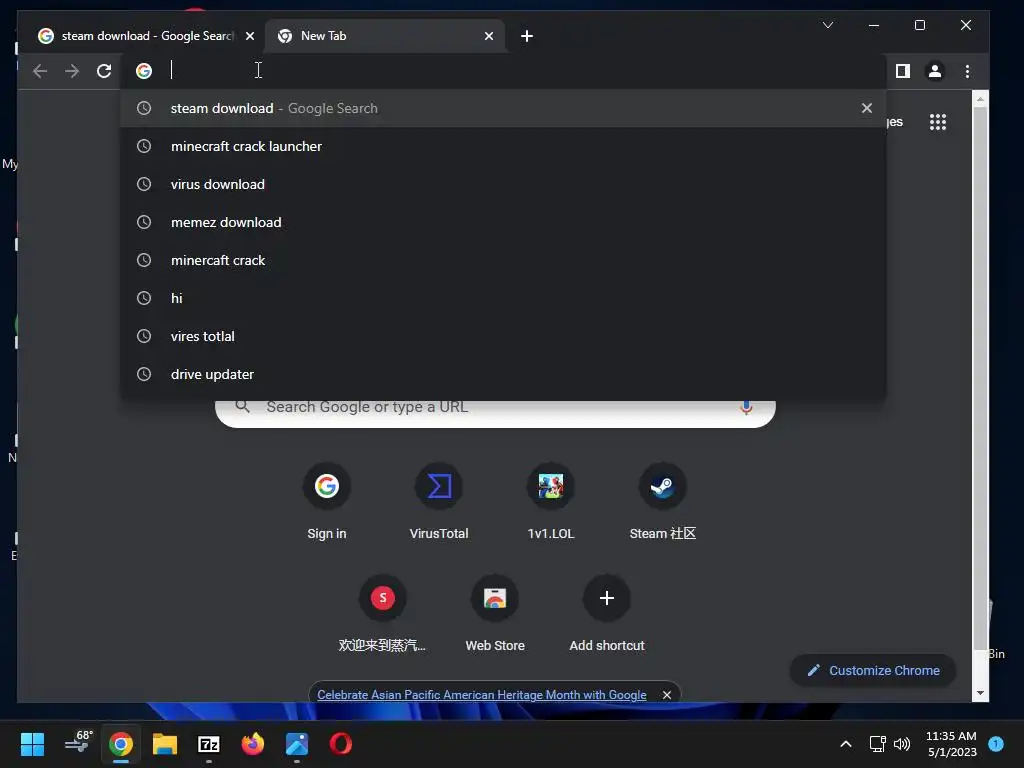Viewport: 1024px width, 768px height.
Task: Open the clock showing 11:35 AM
Action: (952, 744)
